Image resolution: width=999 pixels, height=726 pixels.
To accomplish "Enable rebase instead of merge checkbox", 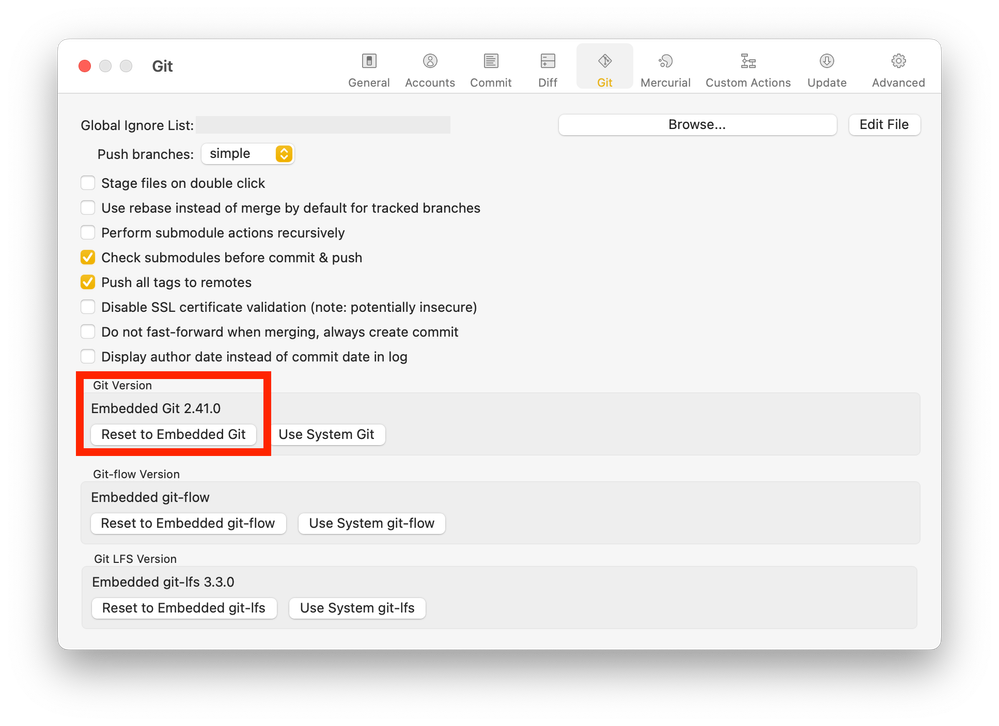I will coord(88,208).
